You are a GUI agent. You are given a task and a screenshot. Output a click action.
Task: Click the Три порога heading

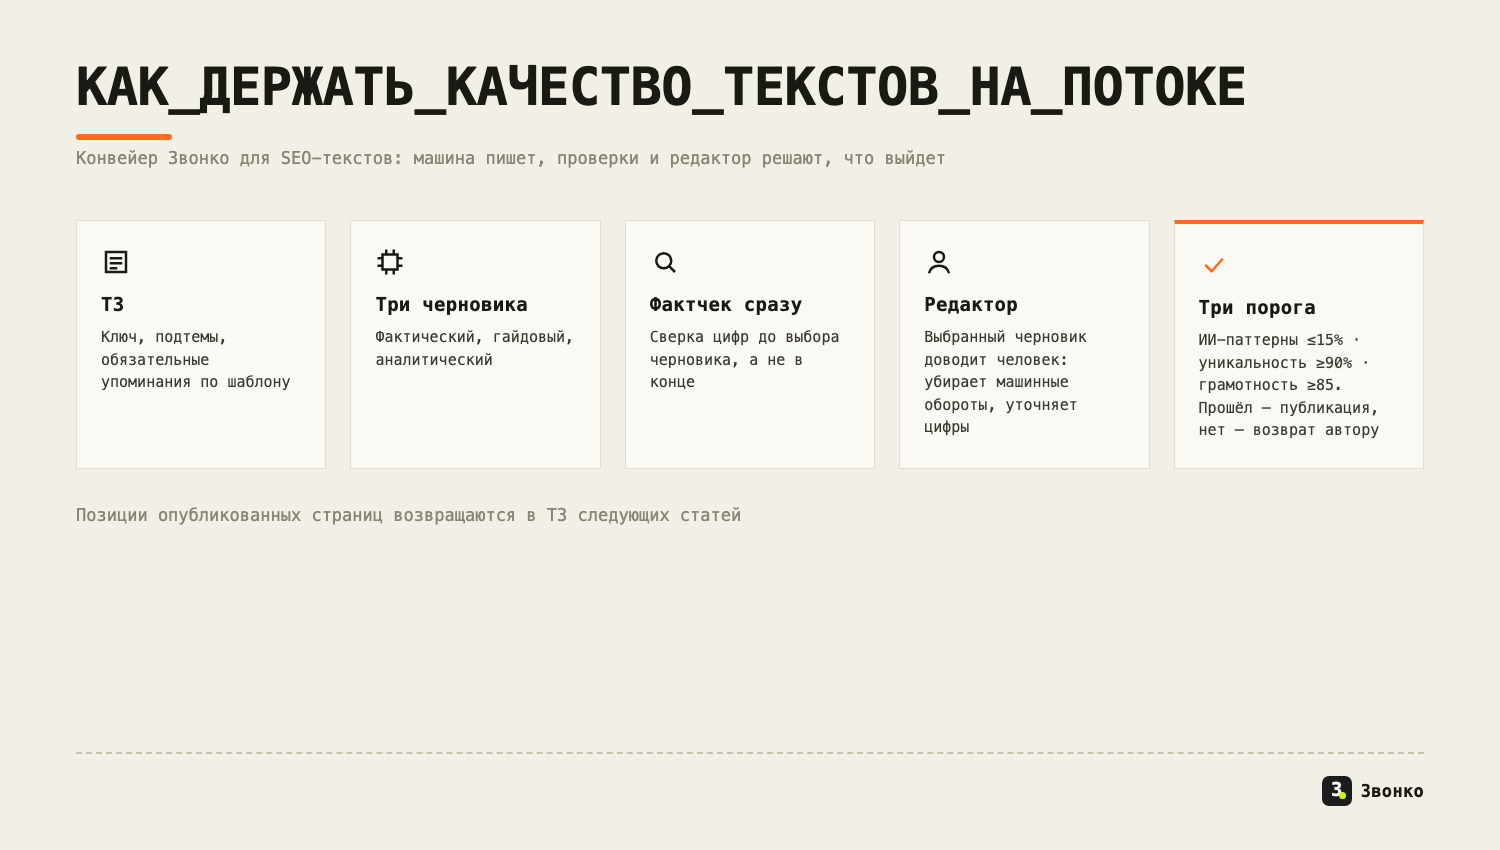1257,307
